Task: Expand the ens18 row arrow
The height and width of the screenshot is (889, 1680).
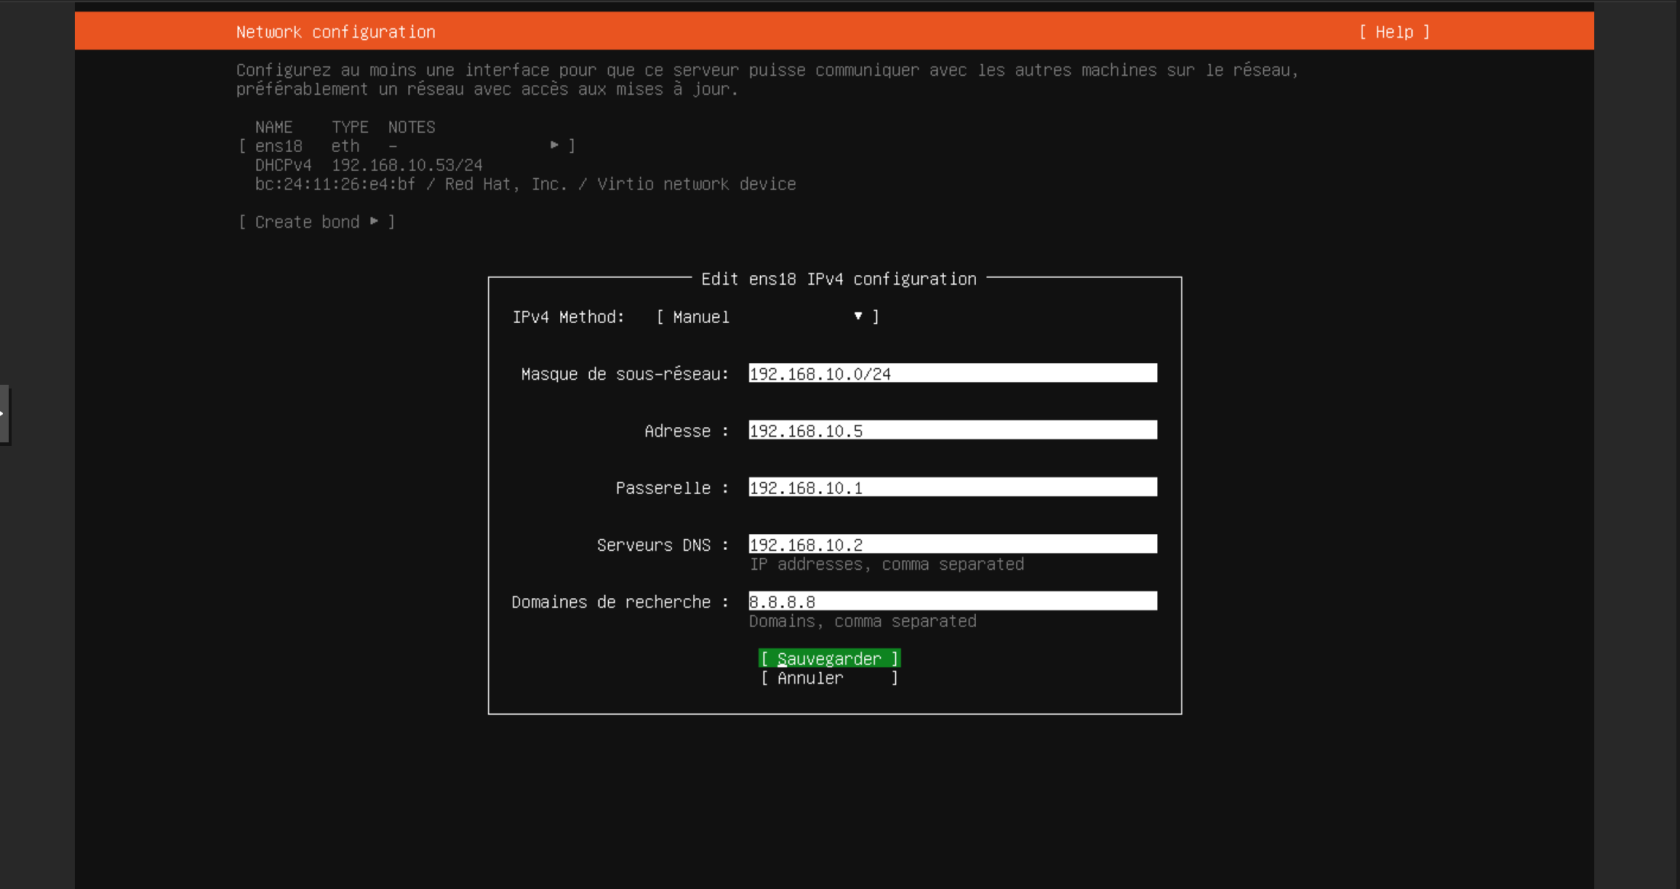Action: 554,146
